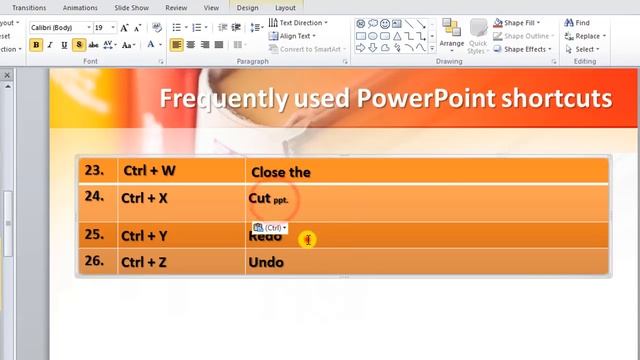Click the Find button

click(x=577, y=22)
